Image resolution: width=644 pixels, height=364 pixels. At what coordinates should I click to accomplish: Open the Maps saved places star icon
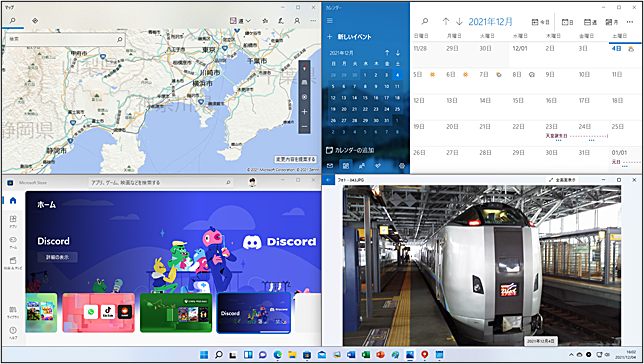[x=265, y=21]
